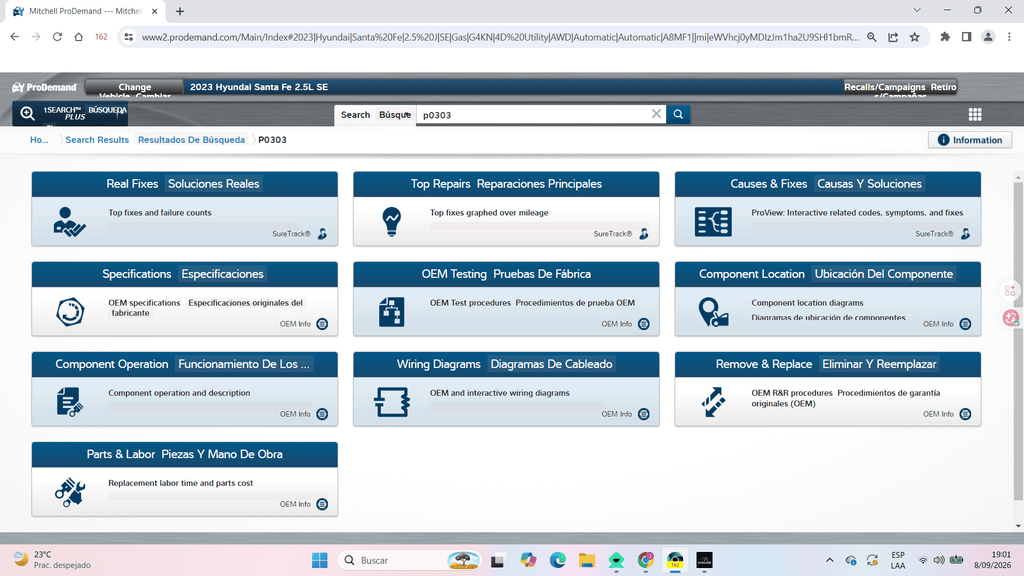Click the SureTrack icon in Top Repairs card
Screen dimensions: 1024x576
pyautogui.click(x=644, y=234)
